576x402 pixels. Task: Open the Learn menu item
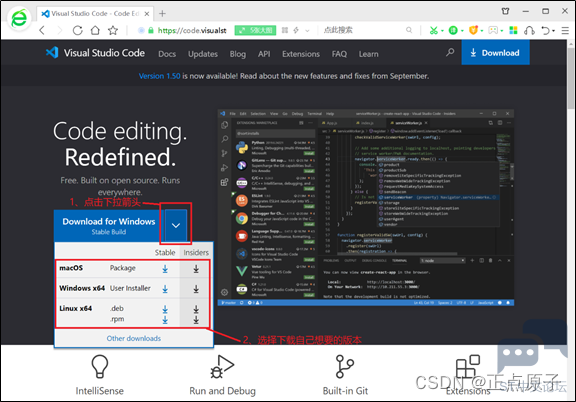point(368,54)
